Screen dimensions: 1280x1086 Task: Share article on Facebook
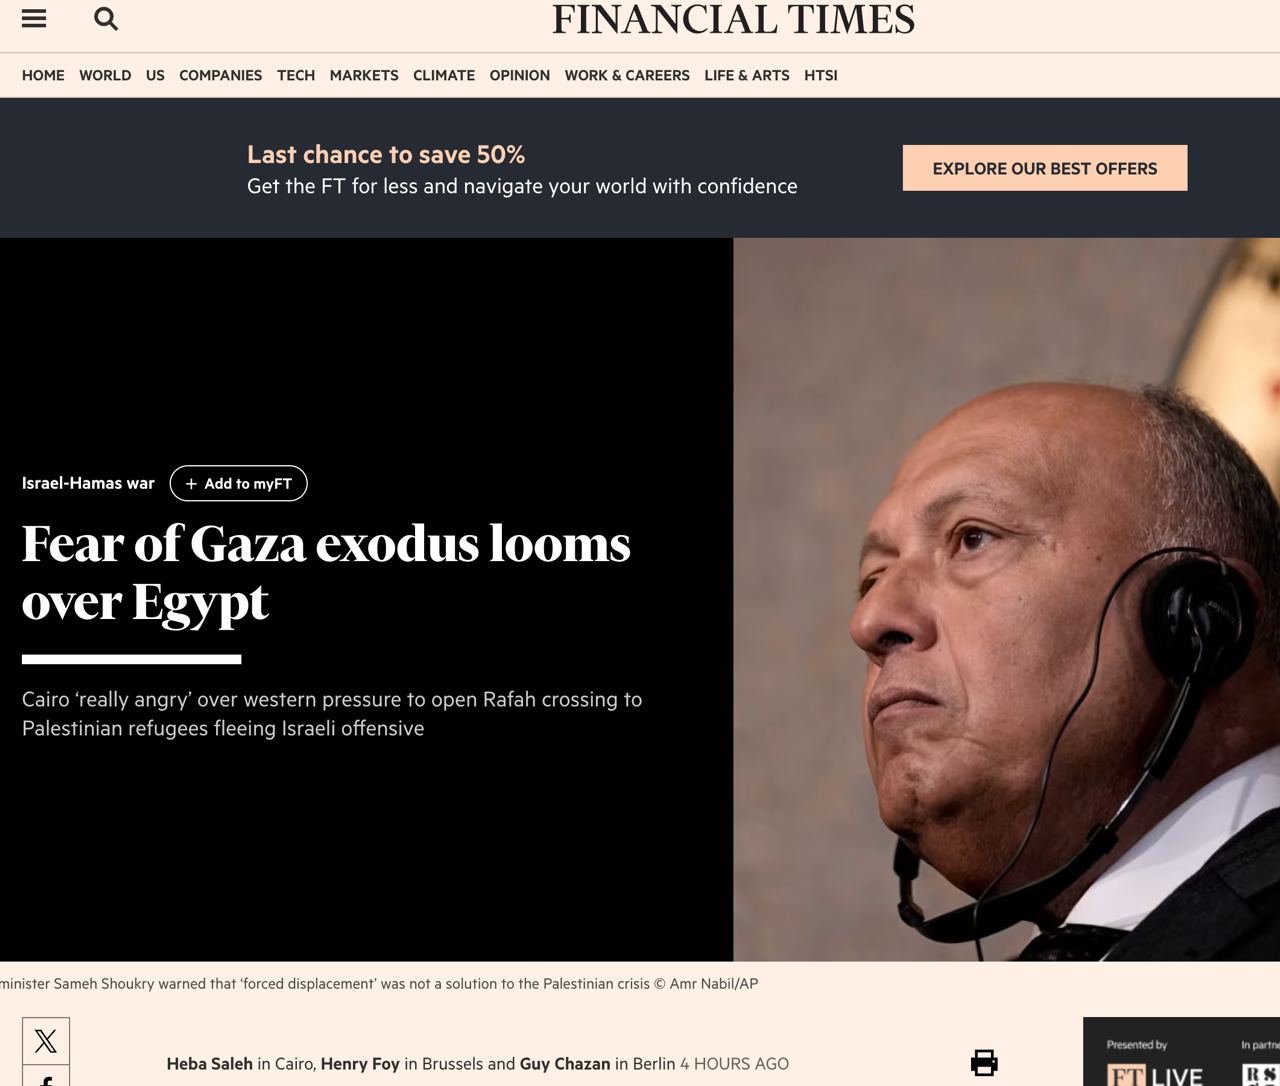(46, 1076)
